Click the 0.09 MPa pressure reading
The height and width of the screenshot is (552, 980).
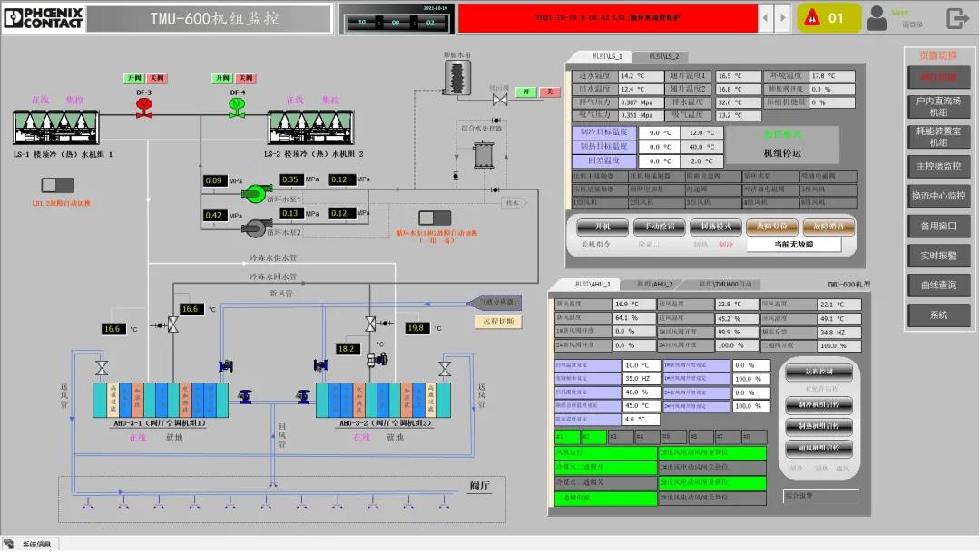pyautogui.click(x=214, y=181)
